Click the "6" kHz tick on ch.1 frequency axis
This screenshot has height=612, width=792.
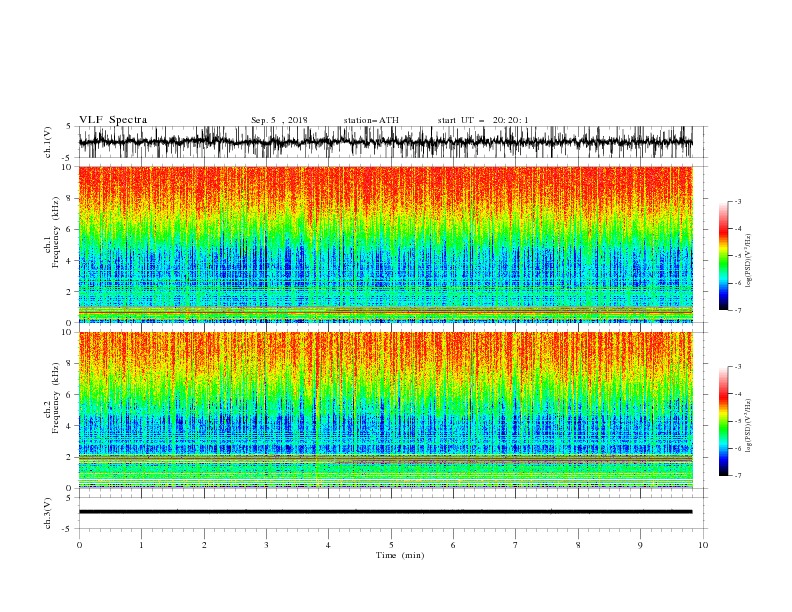click(69, 230)
